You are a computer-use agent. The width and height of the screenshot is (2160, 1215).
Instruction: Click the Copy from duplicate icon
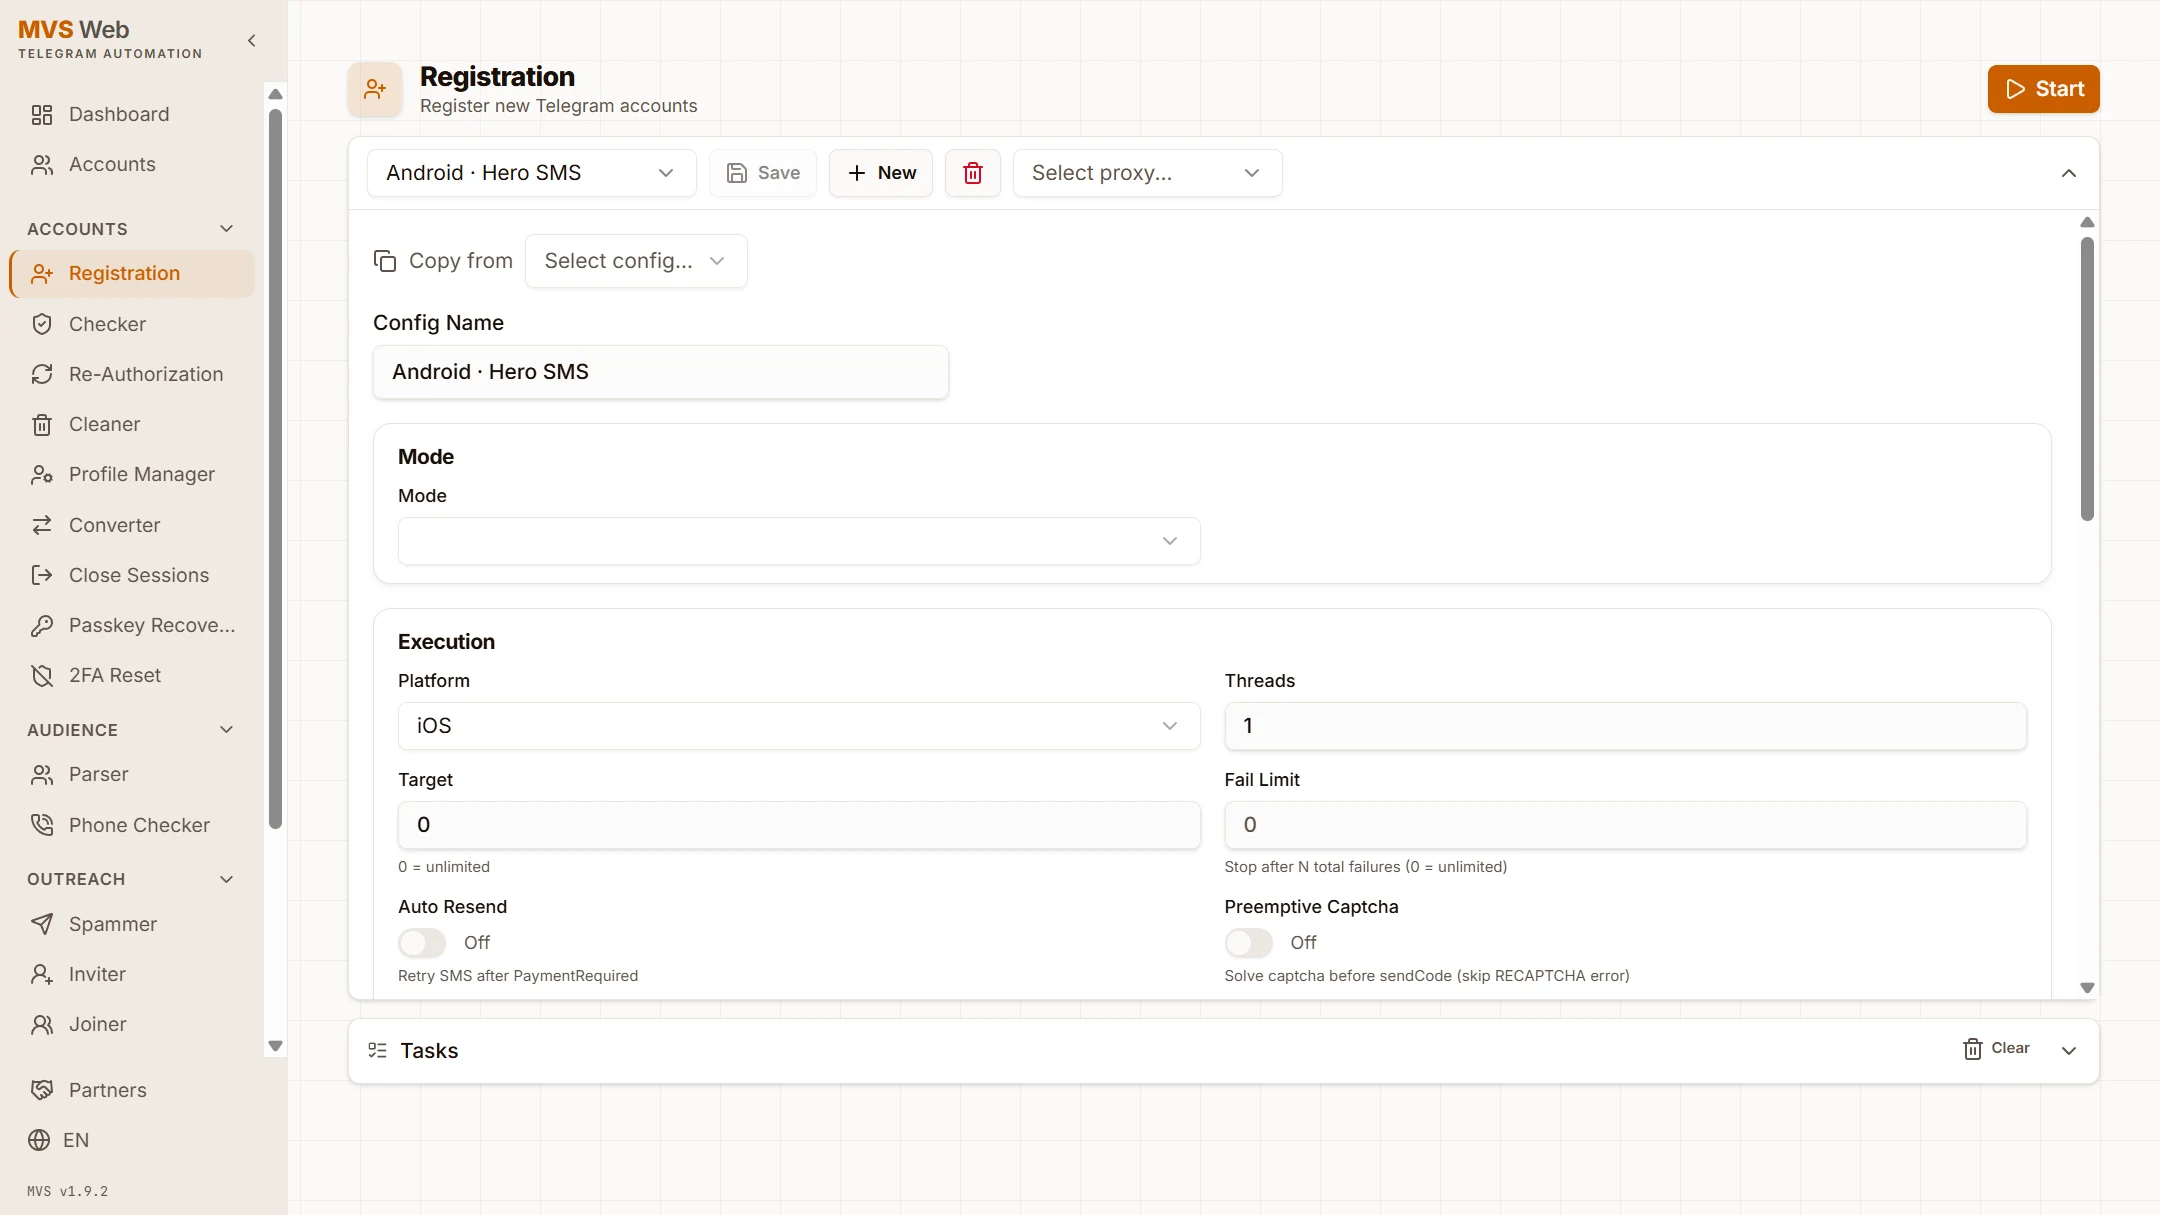click(385, 261)
